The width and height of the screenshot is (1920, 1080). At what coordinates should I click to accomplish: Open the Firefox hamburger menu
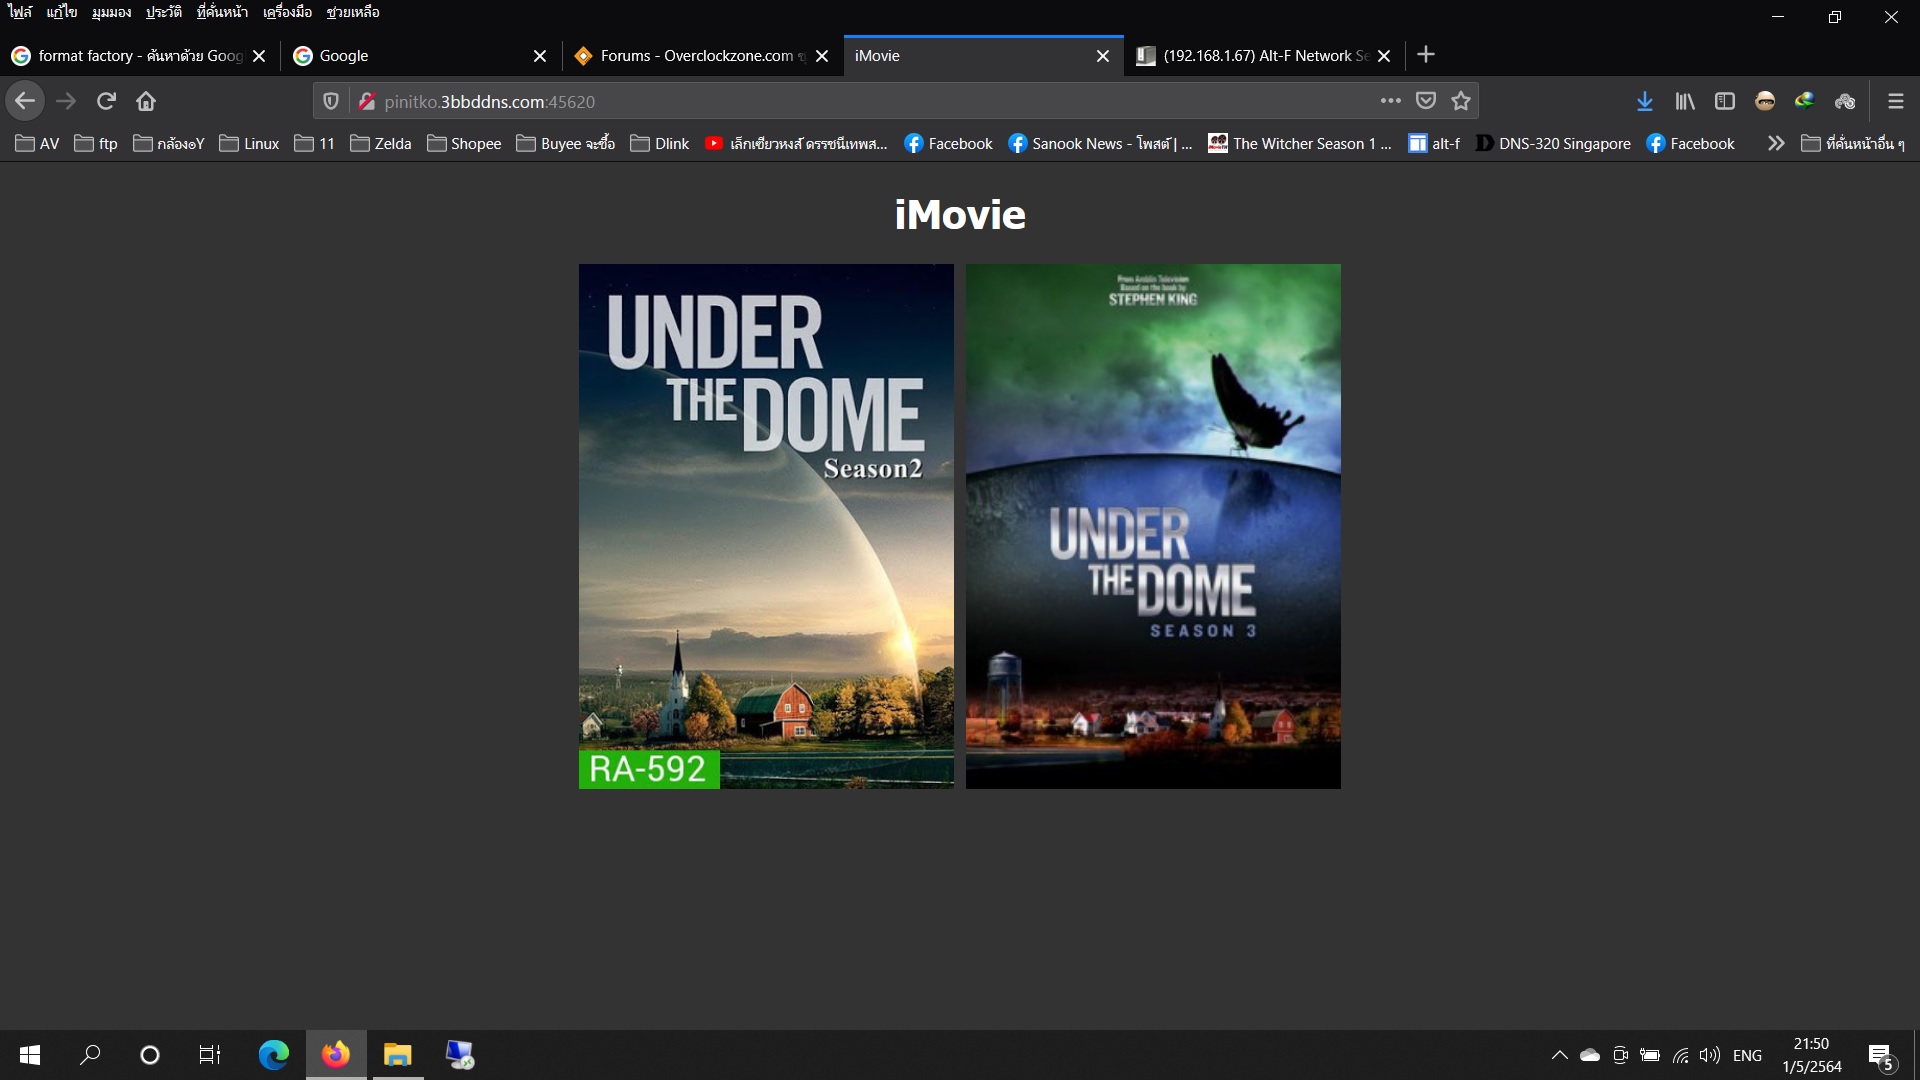[x=1895, y=101]
